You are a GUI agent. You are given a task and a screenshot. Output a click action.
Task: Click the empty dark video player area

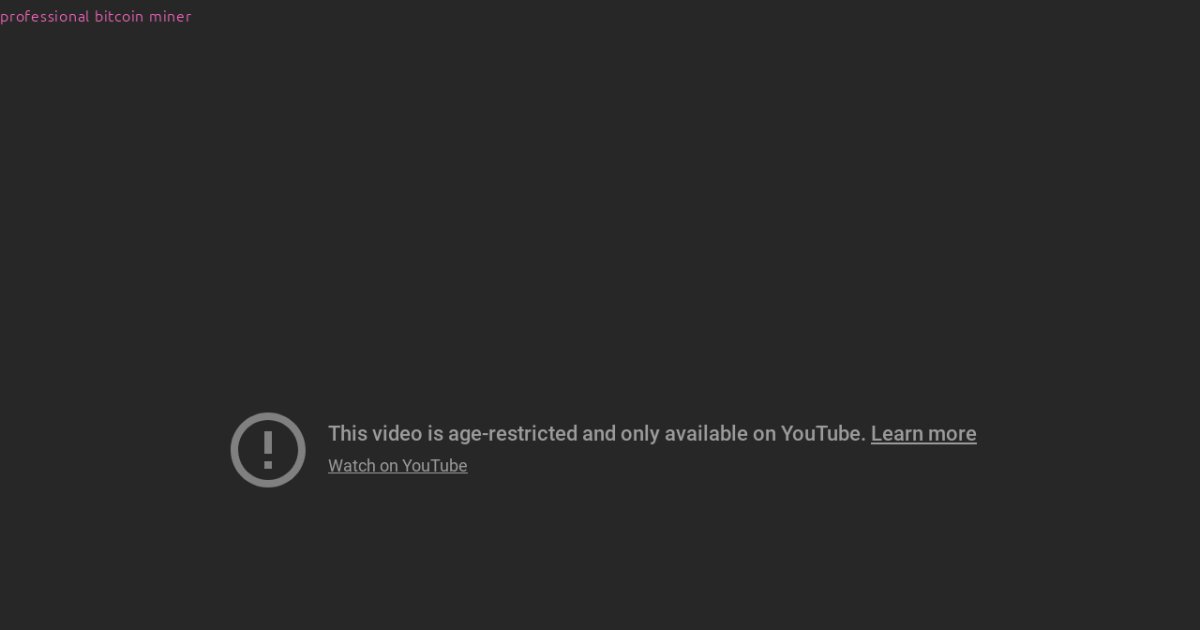600,220
